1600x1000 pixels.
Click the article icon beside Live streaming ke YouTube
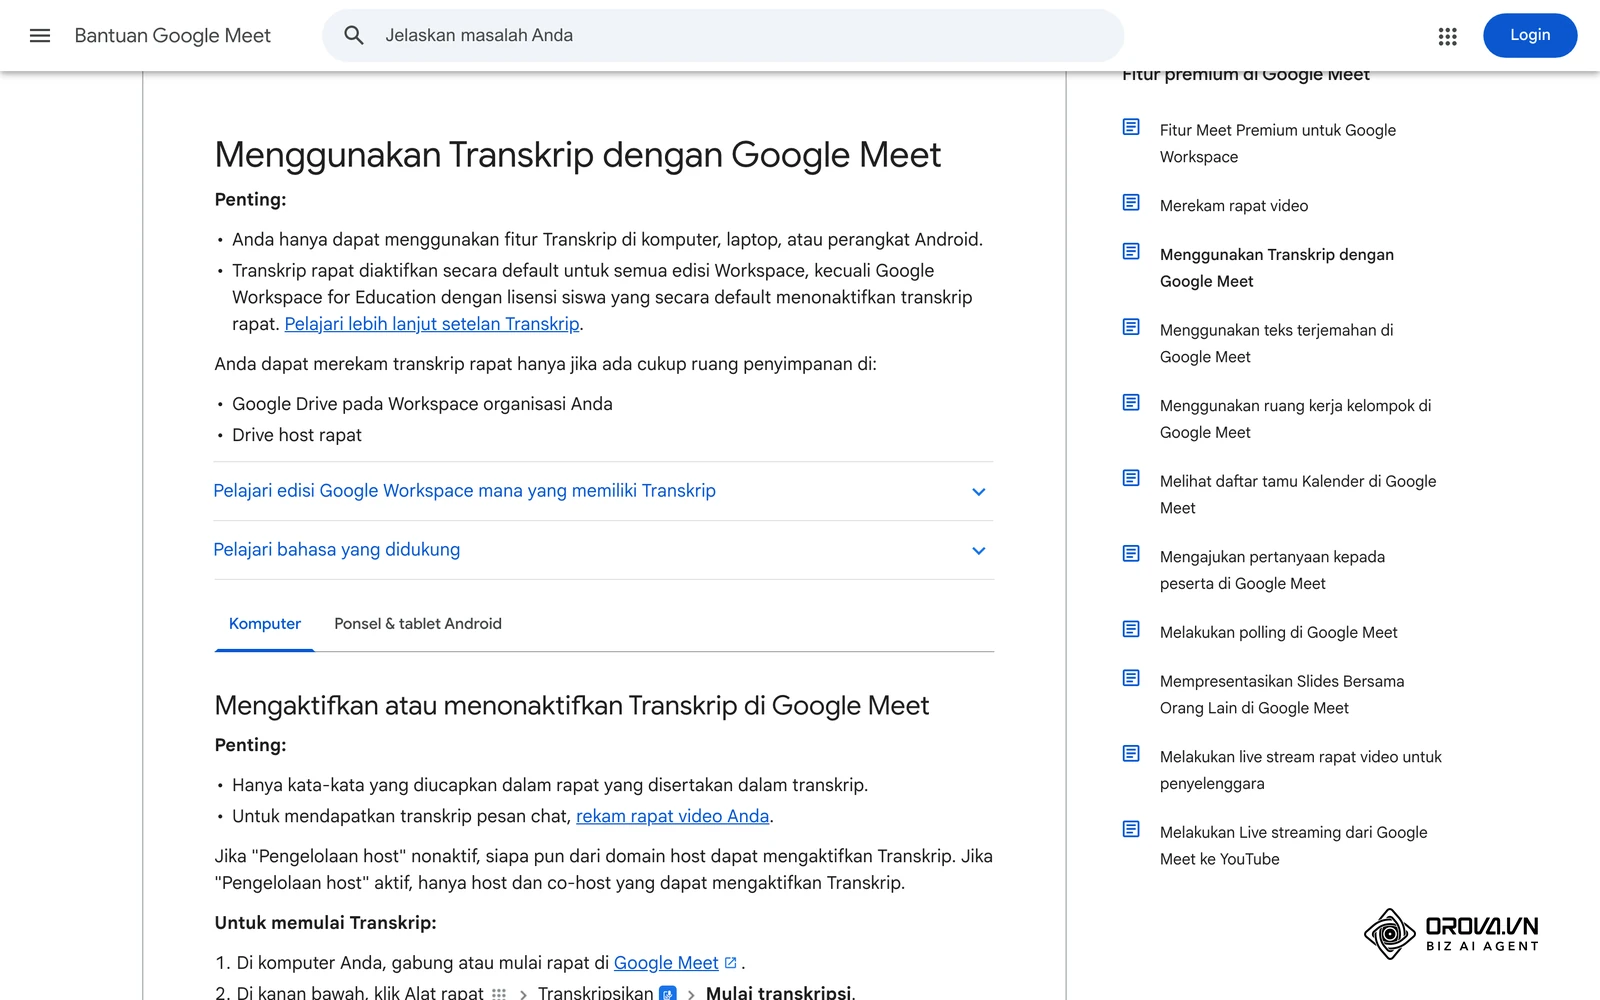(x=1131, y=829)
